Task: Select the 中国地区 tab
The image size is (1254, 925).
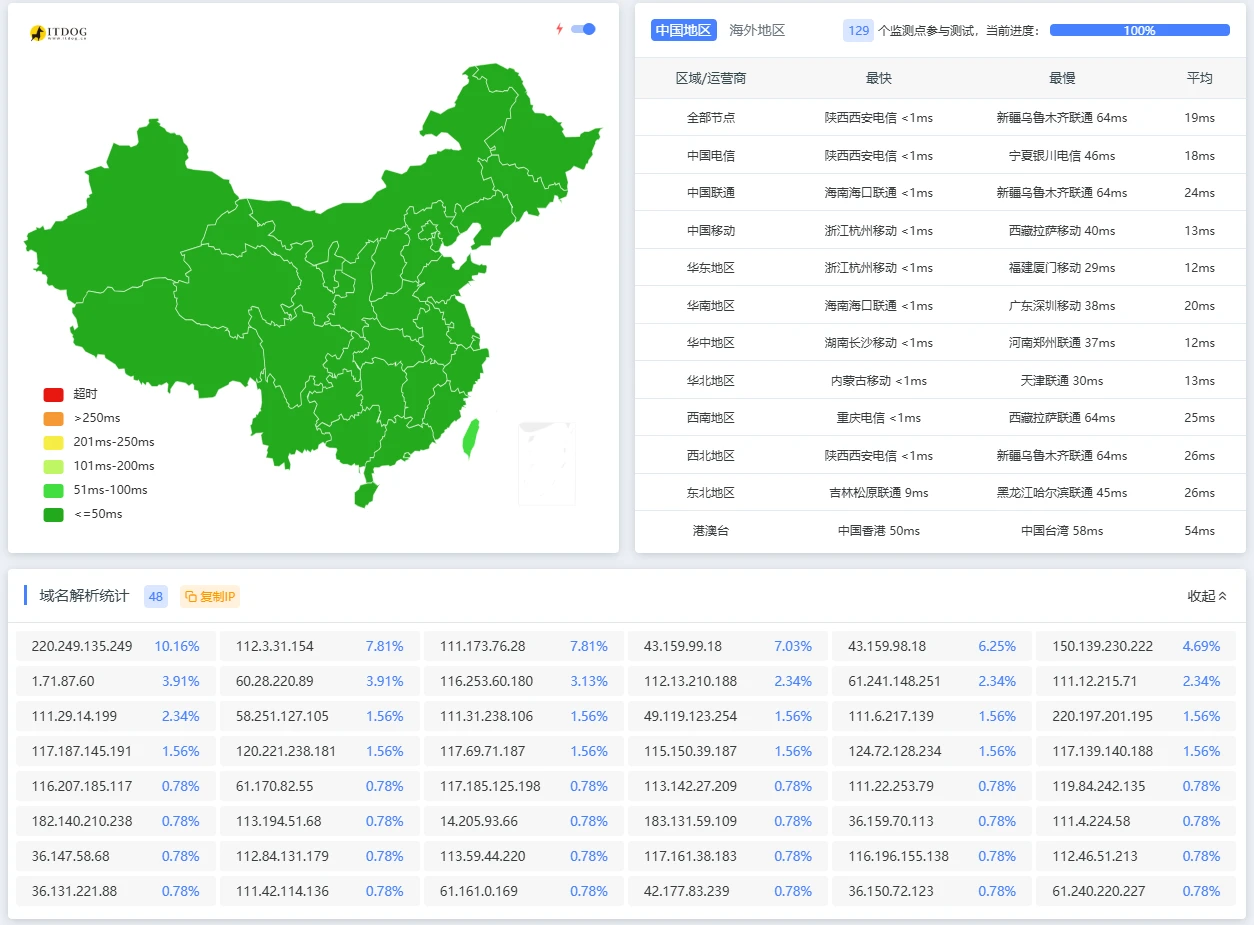Action: pos(684,30)
